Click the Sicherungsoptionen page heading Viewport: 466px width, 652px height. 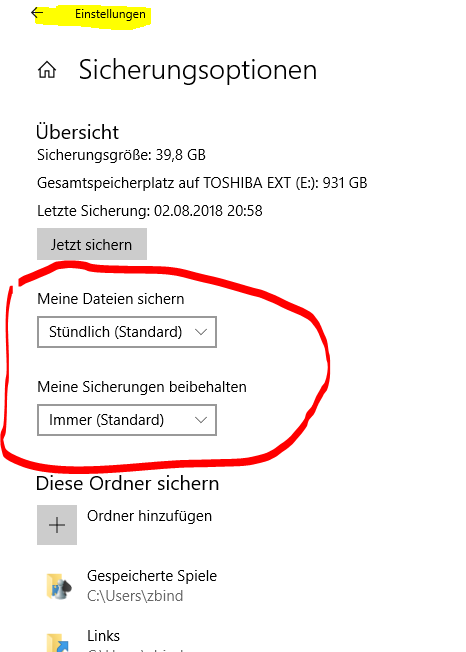coord(198,70)
